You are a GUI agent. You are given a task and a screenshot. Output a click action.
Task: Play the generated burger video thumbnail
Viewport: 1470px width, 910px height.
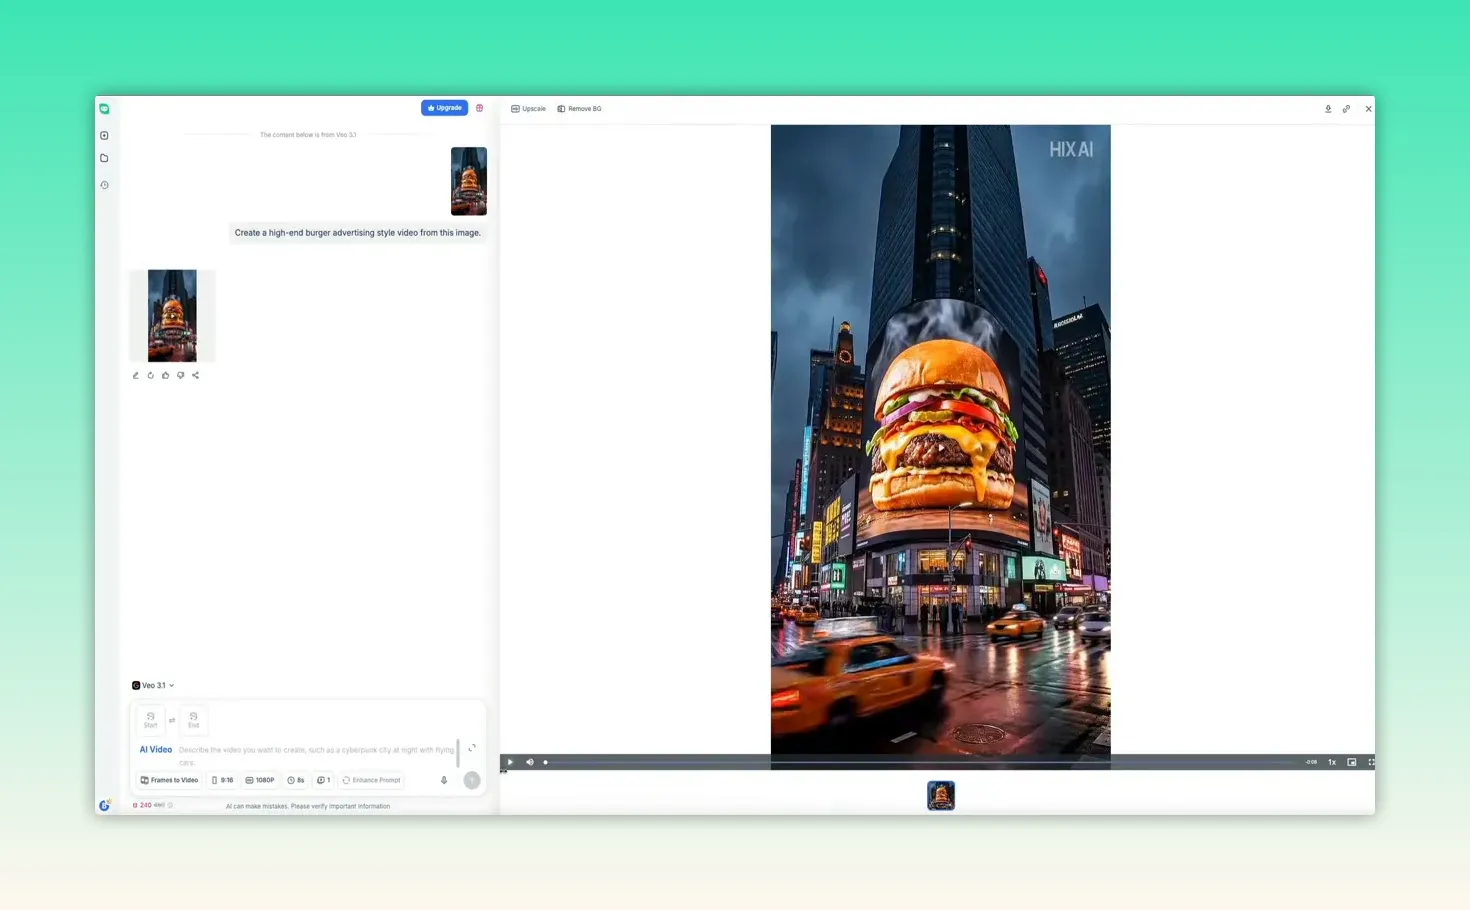click(x=172, y=315)
